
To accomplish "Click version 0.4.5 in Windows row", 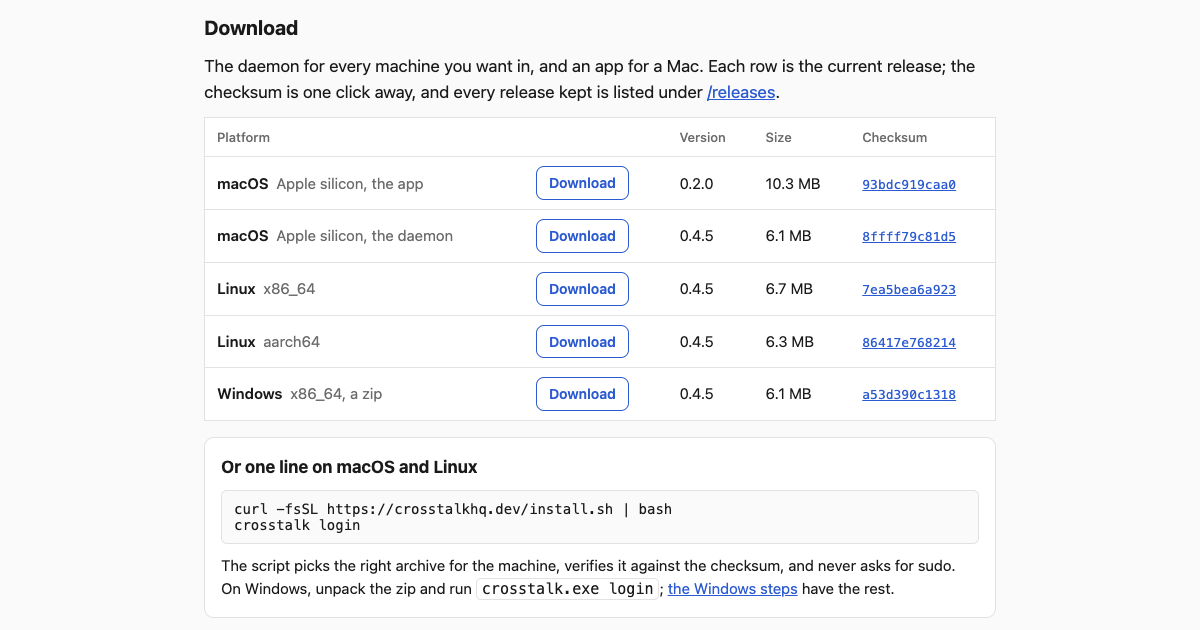I will pos(697,394).
